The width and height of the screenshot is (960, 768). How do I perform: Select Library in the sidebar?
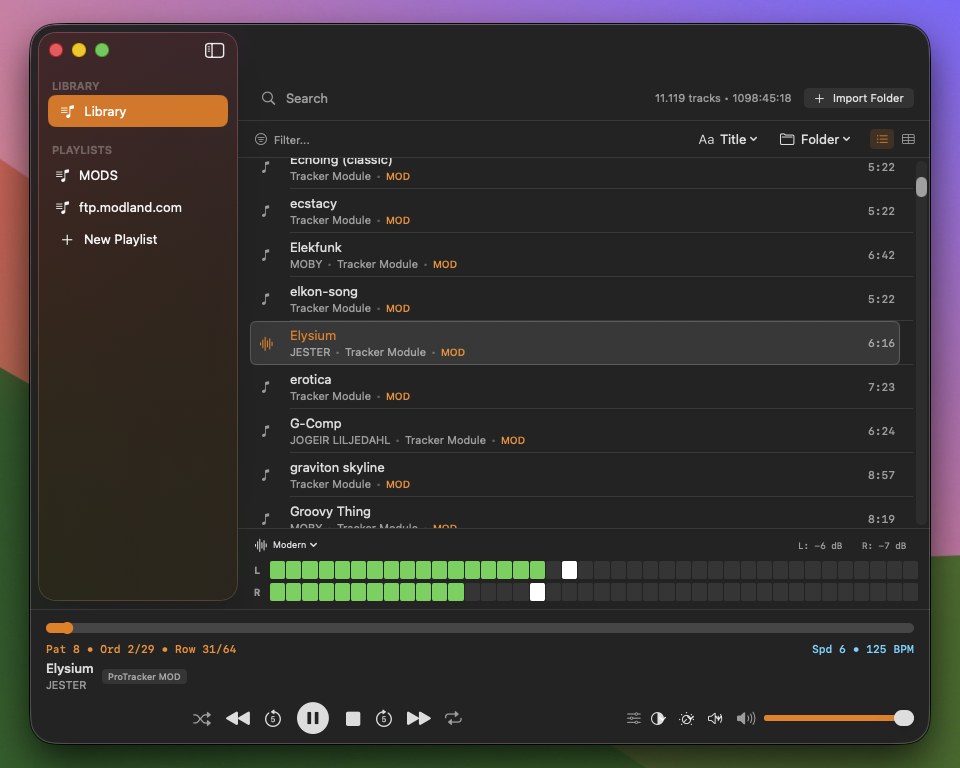pyautogui.click(x=138, y=111)
